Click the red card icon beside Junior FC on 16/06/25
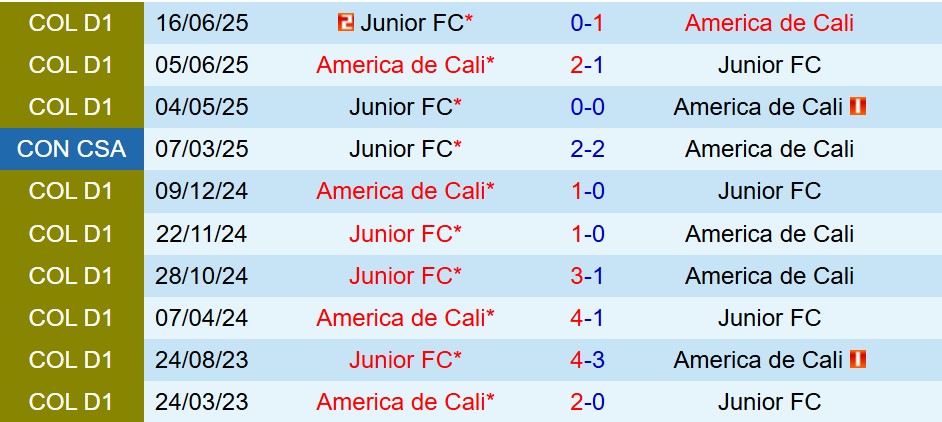942x422 pixels. pos(346,23)
